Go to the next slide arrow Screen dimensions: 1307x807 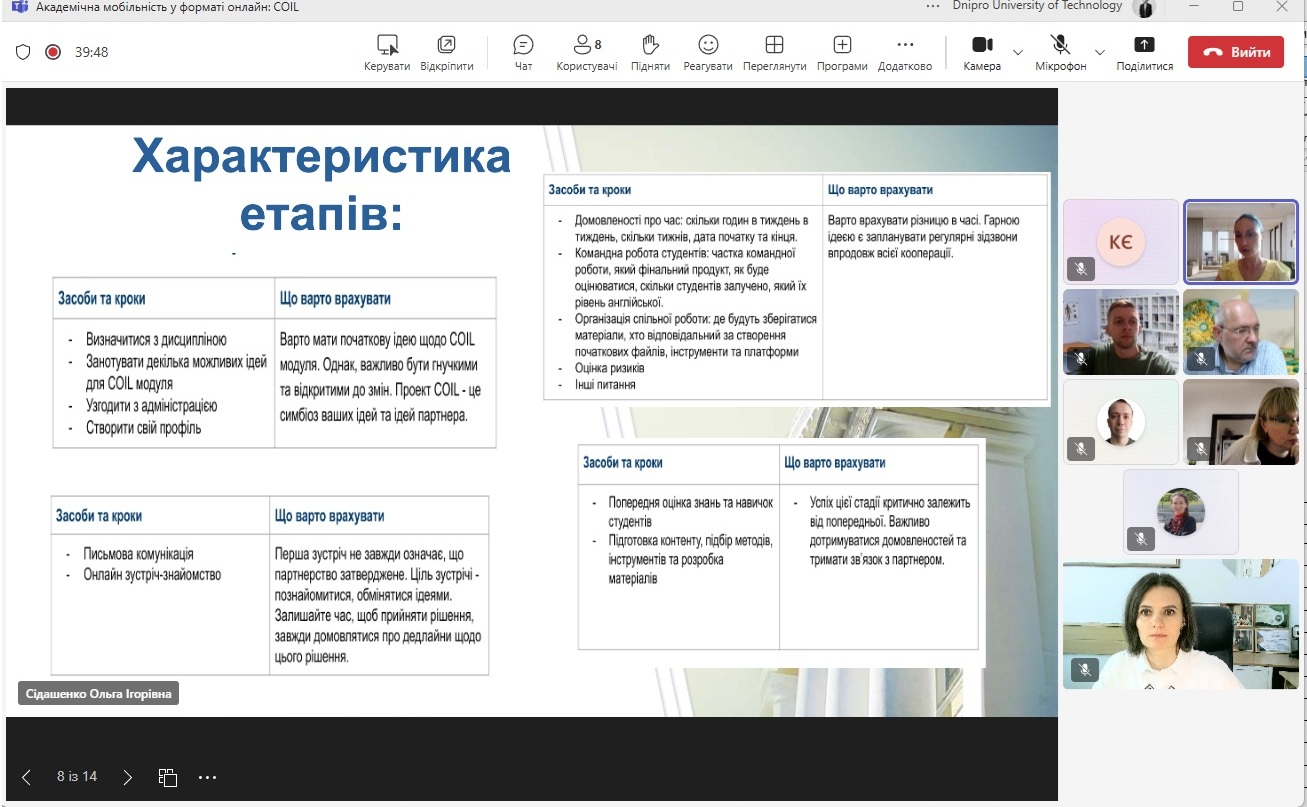[x=127, y=777]
